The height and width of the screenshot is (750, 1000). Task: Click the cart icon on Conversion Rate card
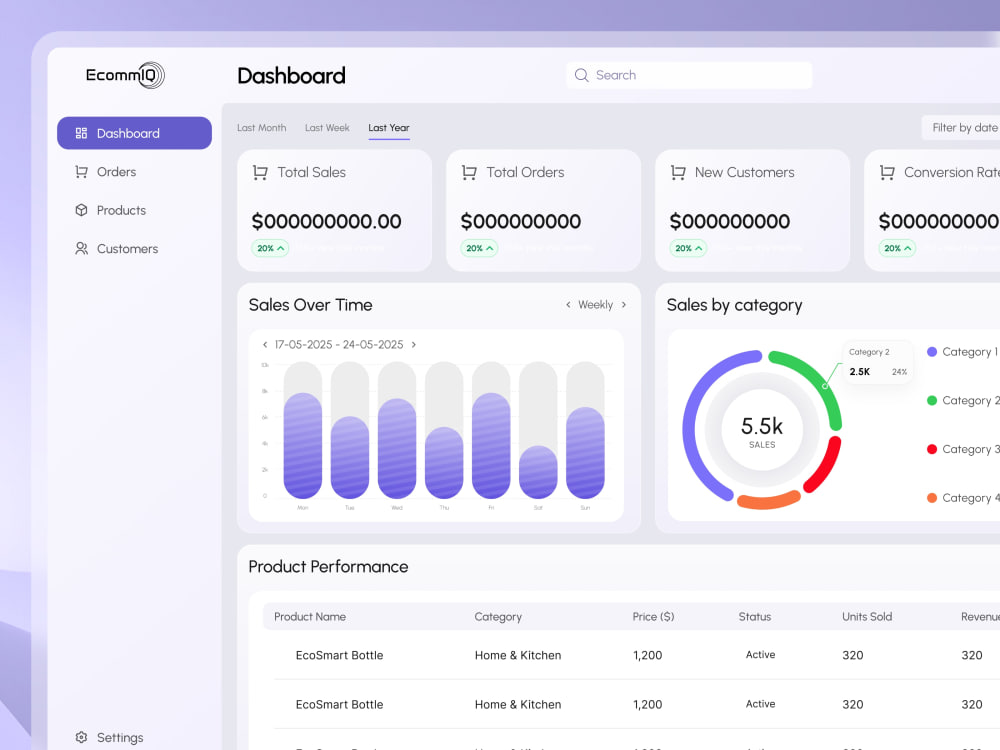coord(887,172)
